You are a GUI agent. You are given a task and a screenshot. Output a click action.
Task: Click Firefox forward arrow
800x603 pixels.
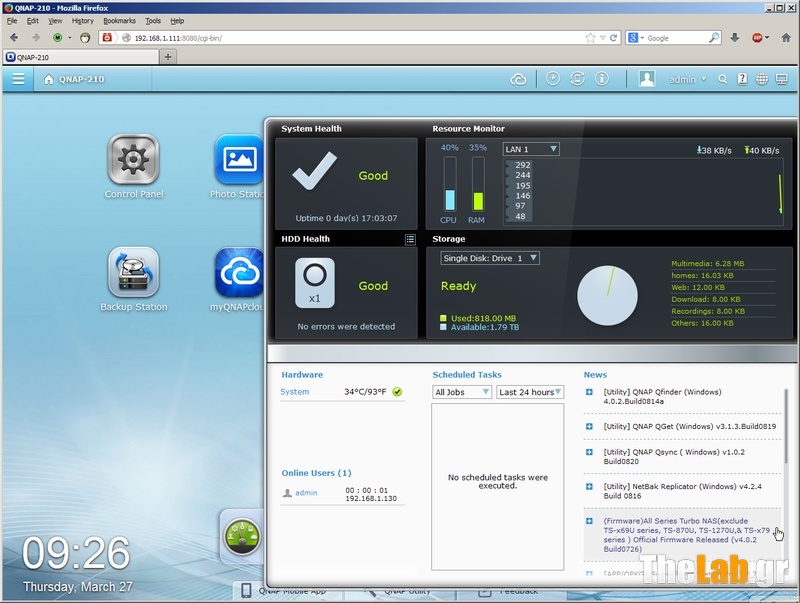[36, 38]
